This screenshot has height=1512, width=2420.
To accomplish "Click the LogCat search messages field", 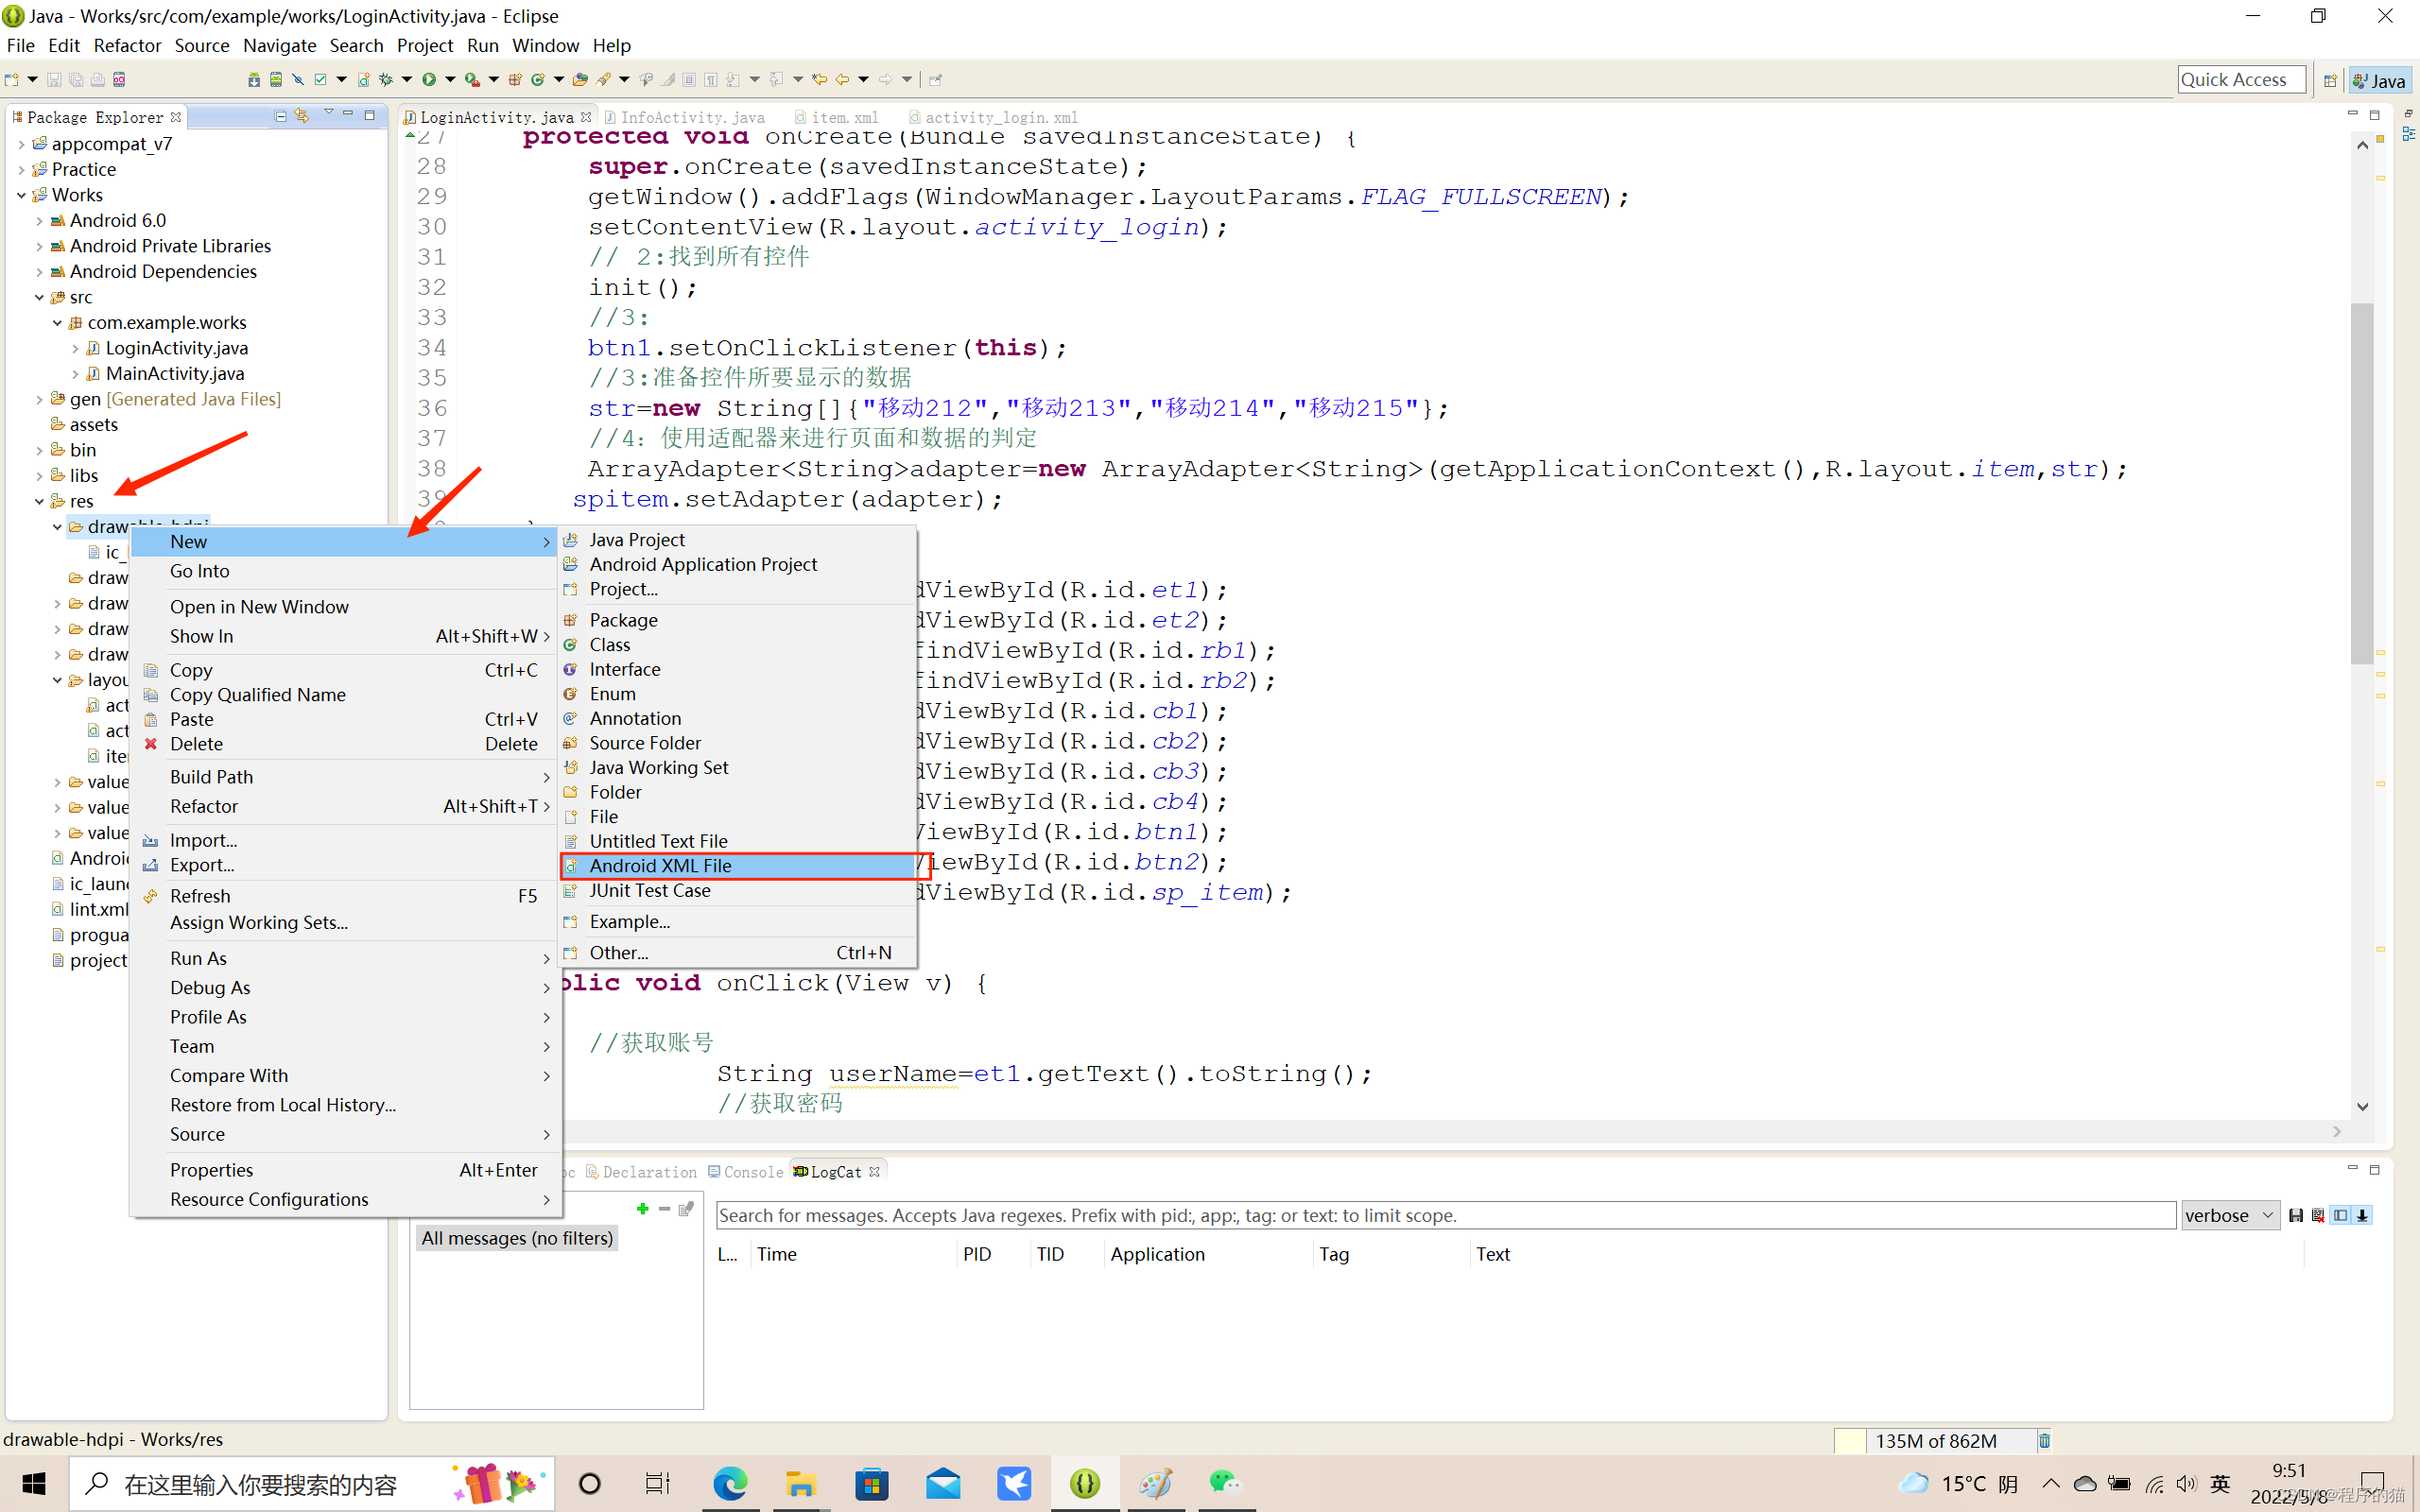I will click(1444, 1215).
